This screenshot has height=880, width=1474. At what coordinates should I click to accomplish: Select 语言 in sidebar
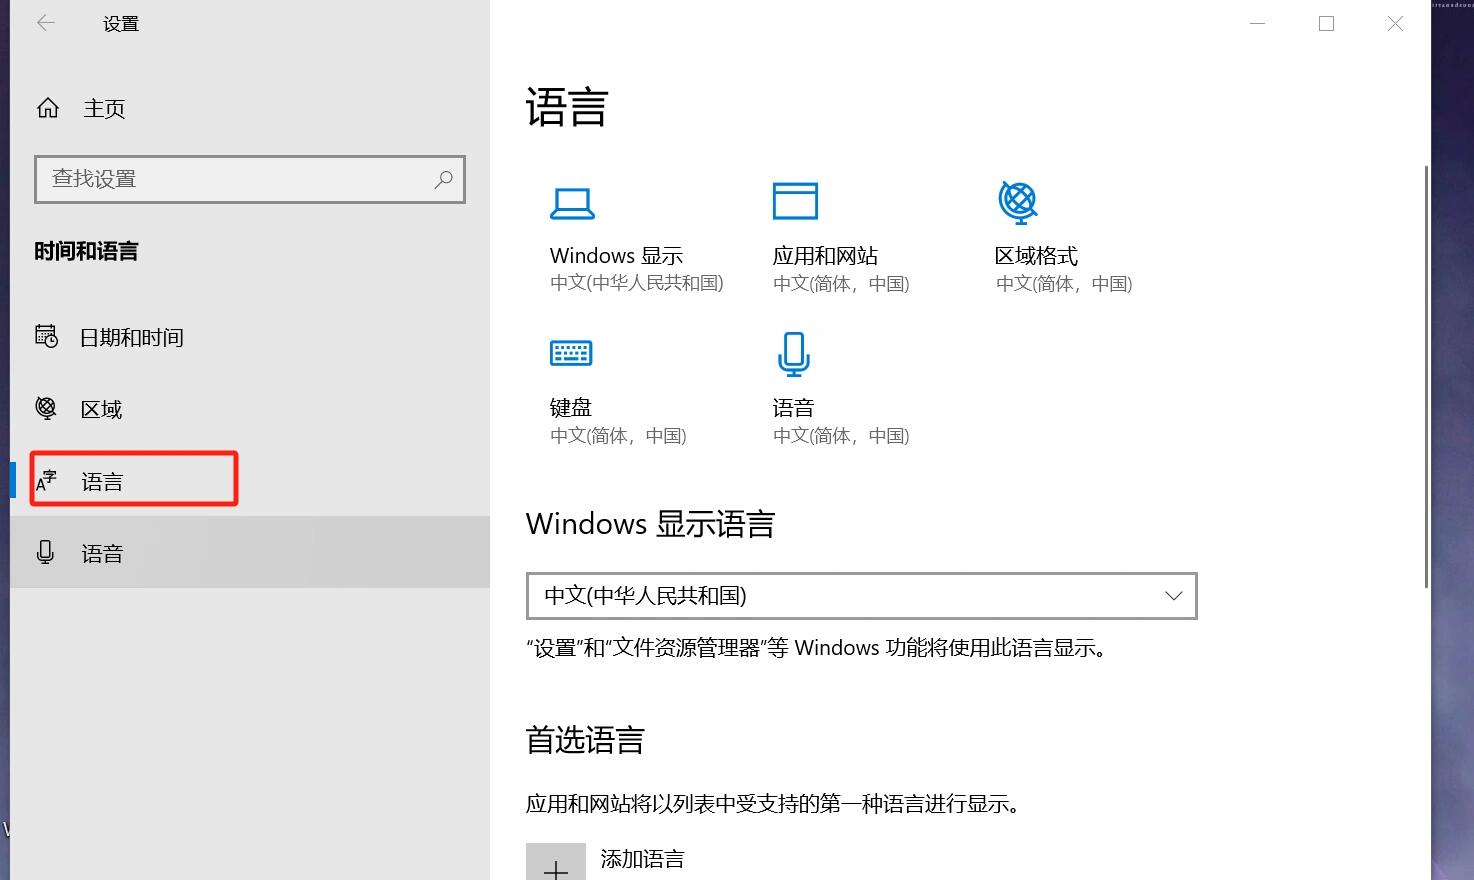tap(250, 481)
